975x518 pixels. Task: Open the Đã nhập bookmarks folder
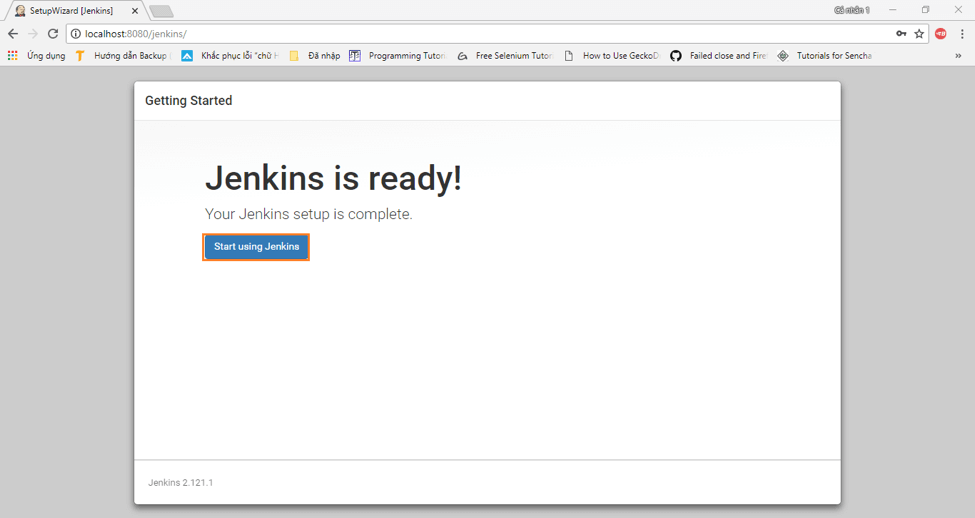click(x=315, y=55)
